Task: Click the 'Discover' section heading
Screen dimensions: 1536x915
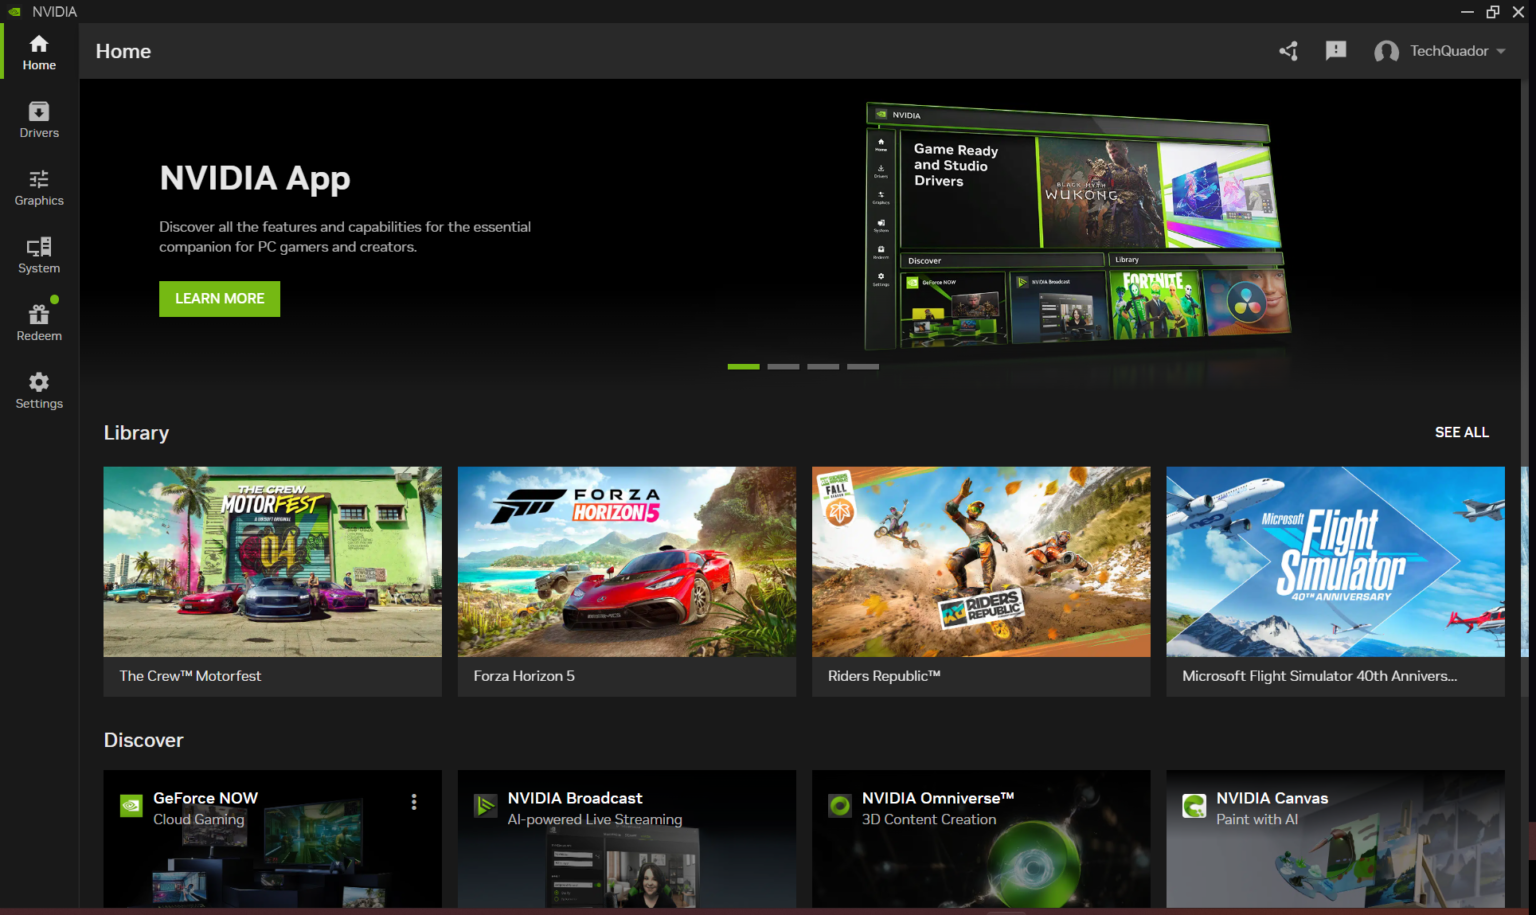Action: [143, 740]
